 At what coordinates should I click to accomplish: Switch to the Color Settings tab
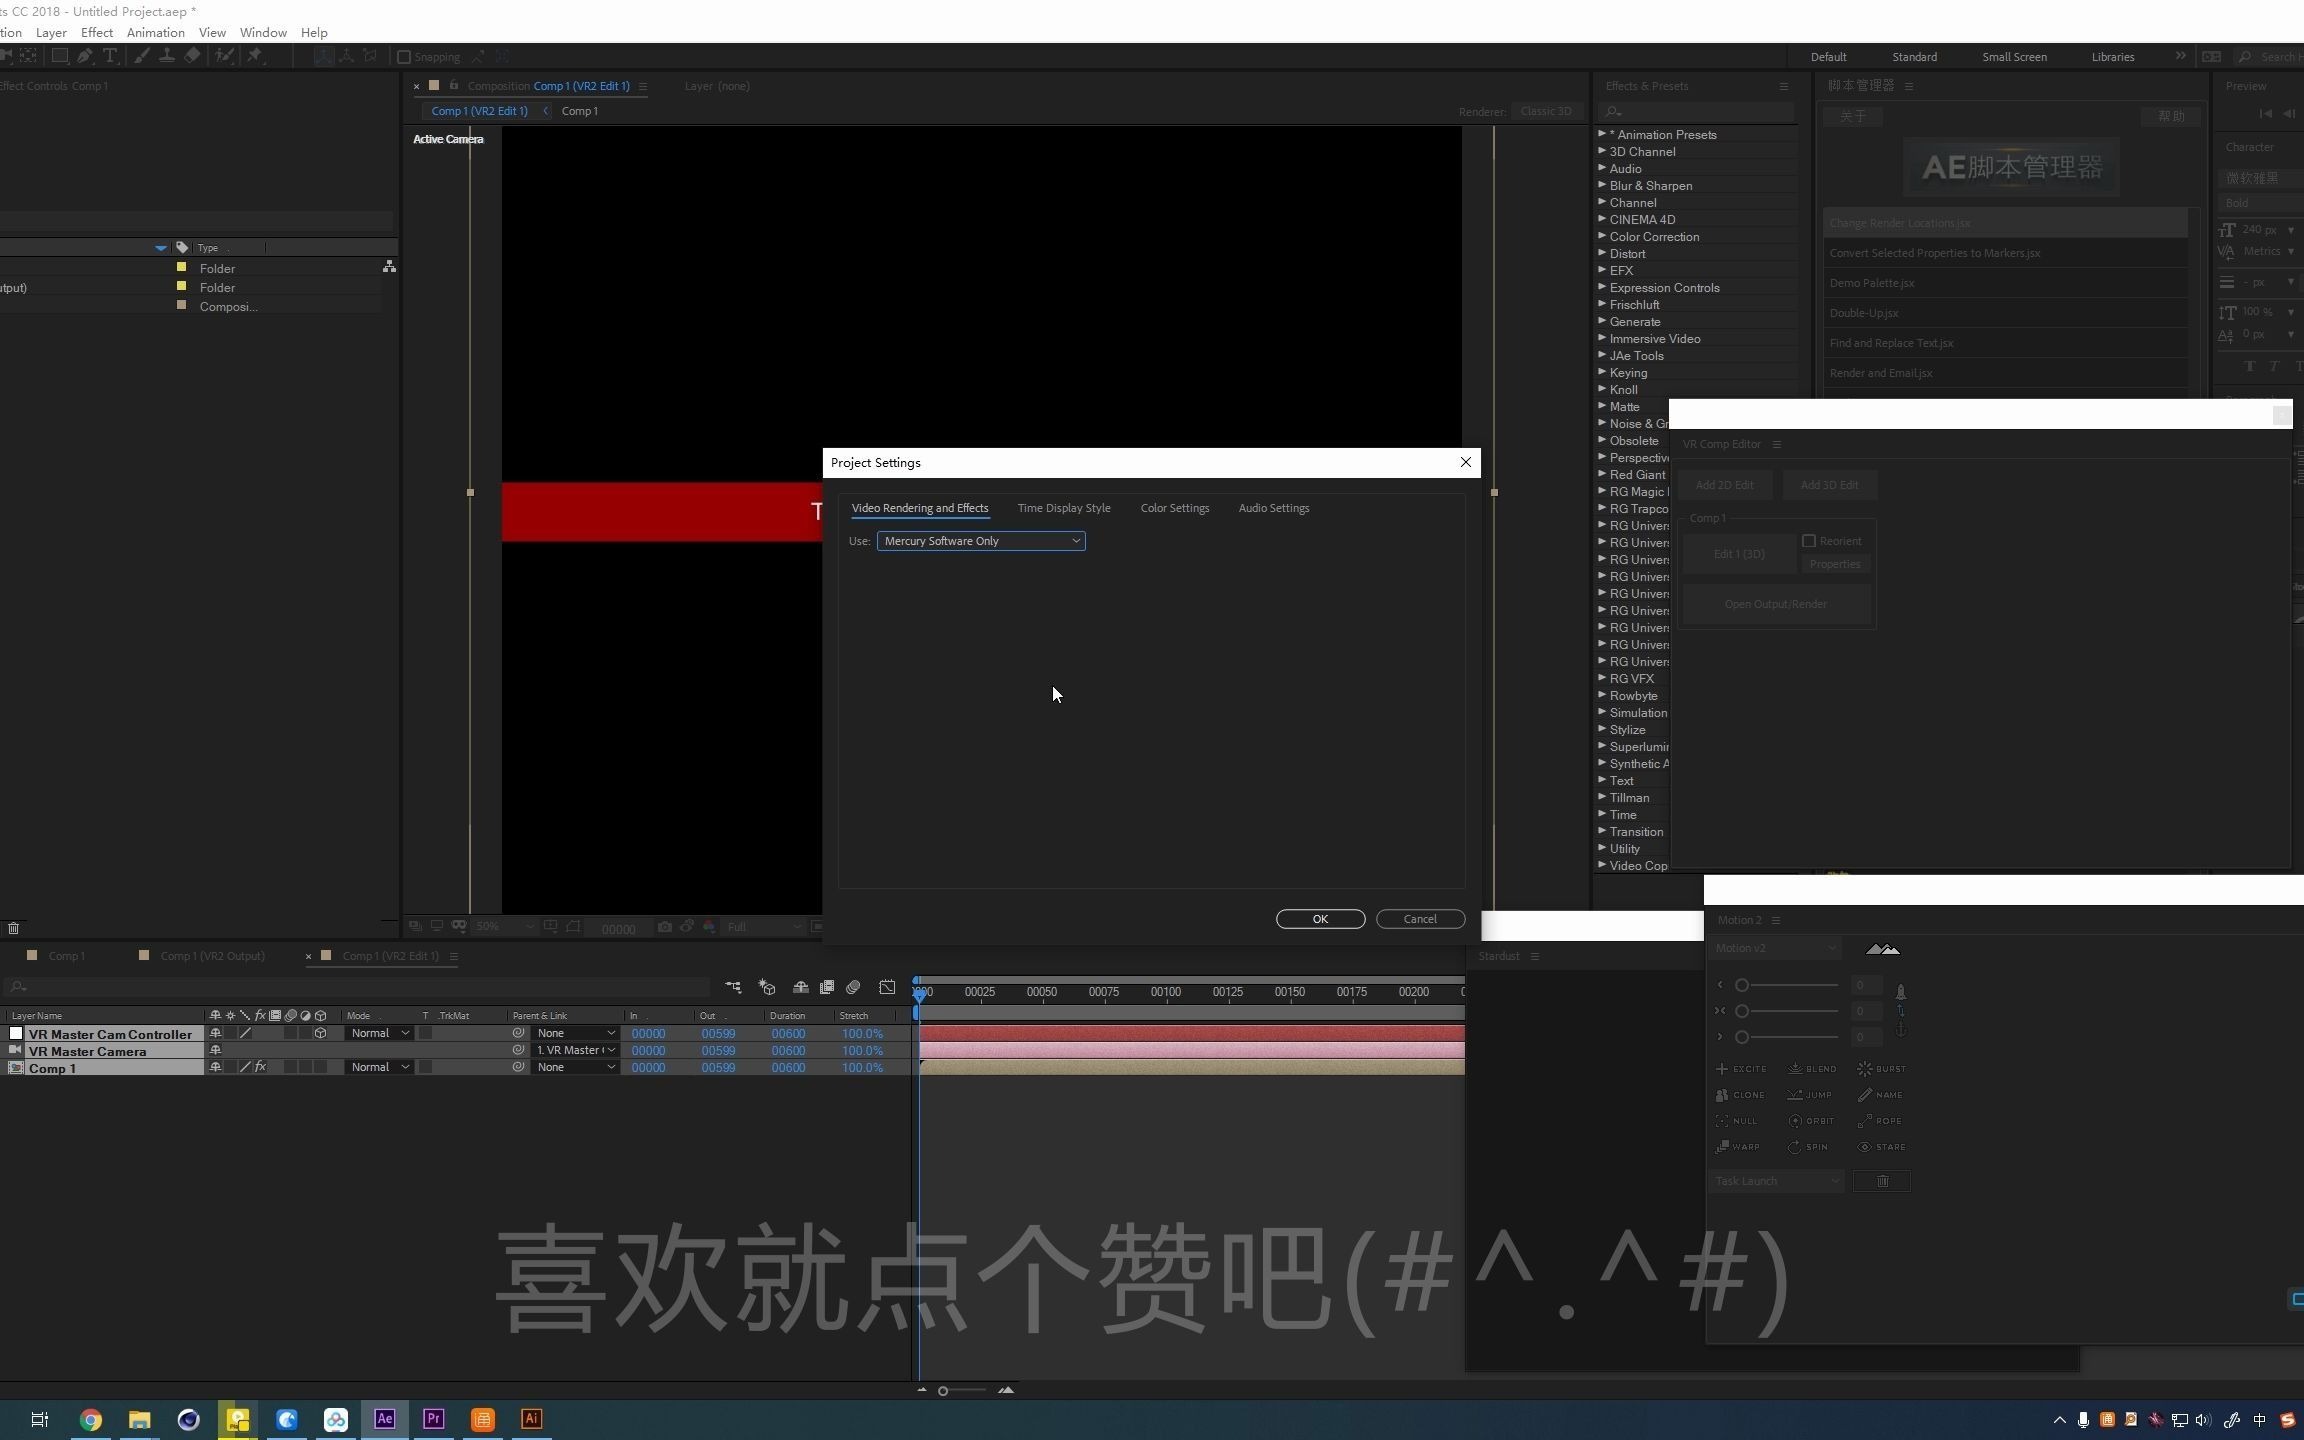pos(1175,508)
